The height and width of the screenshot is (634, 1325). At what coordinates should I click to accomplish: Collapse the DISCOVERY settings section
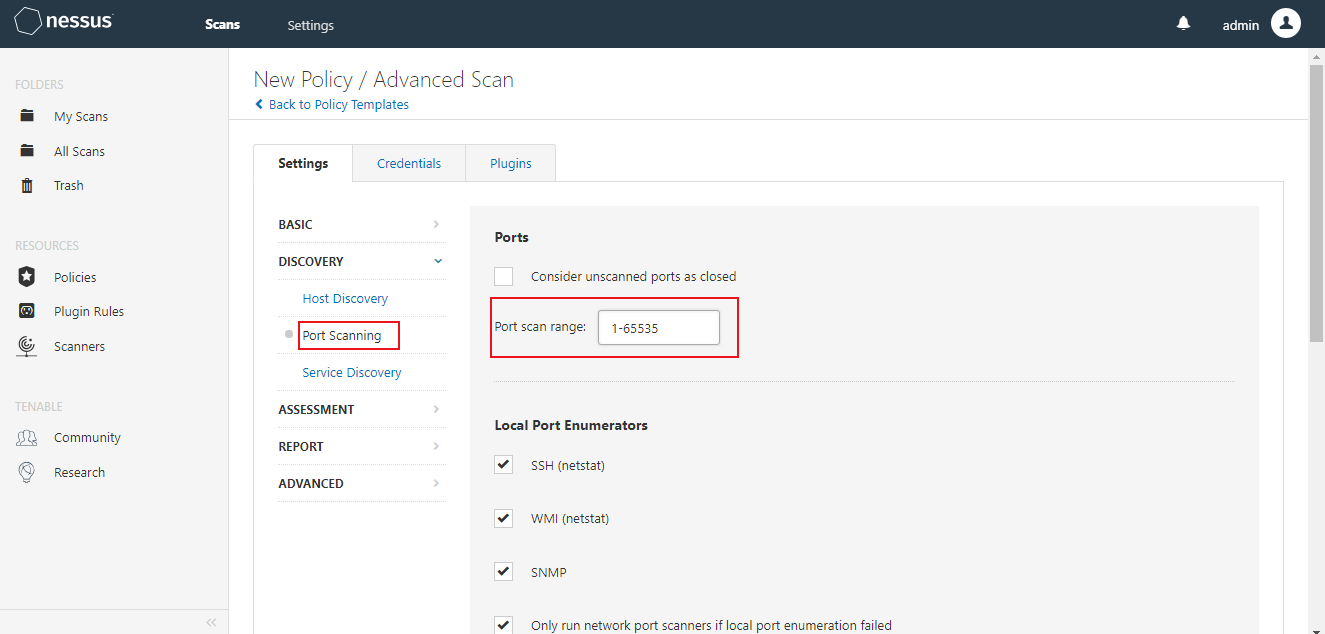tap(437, 262)
